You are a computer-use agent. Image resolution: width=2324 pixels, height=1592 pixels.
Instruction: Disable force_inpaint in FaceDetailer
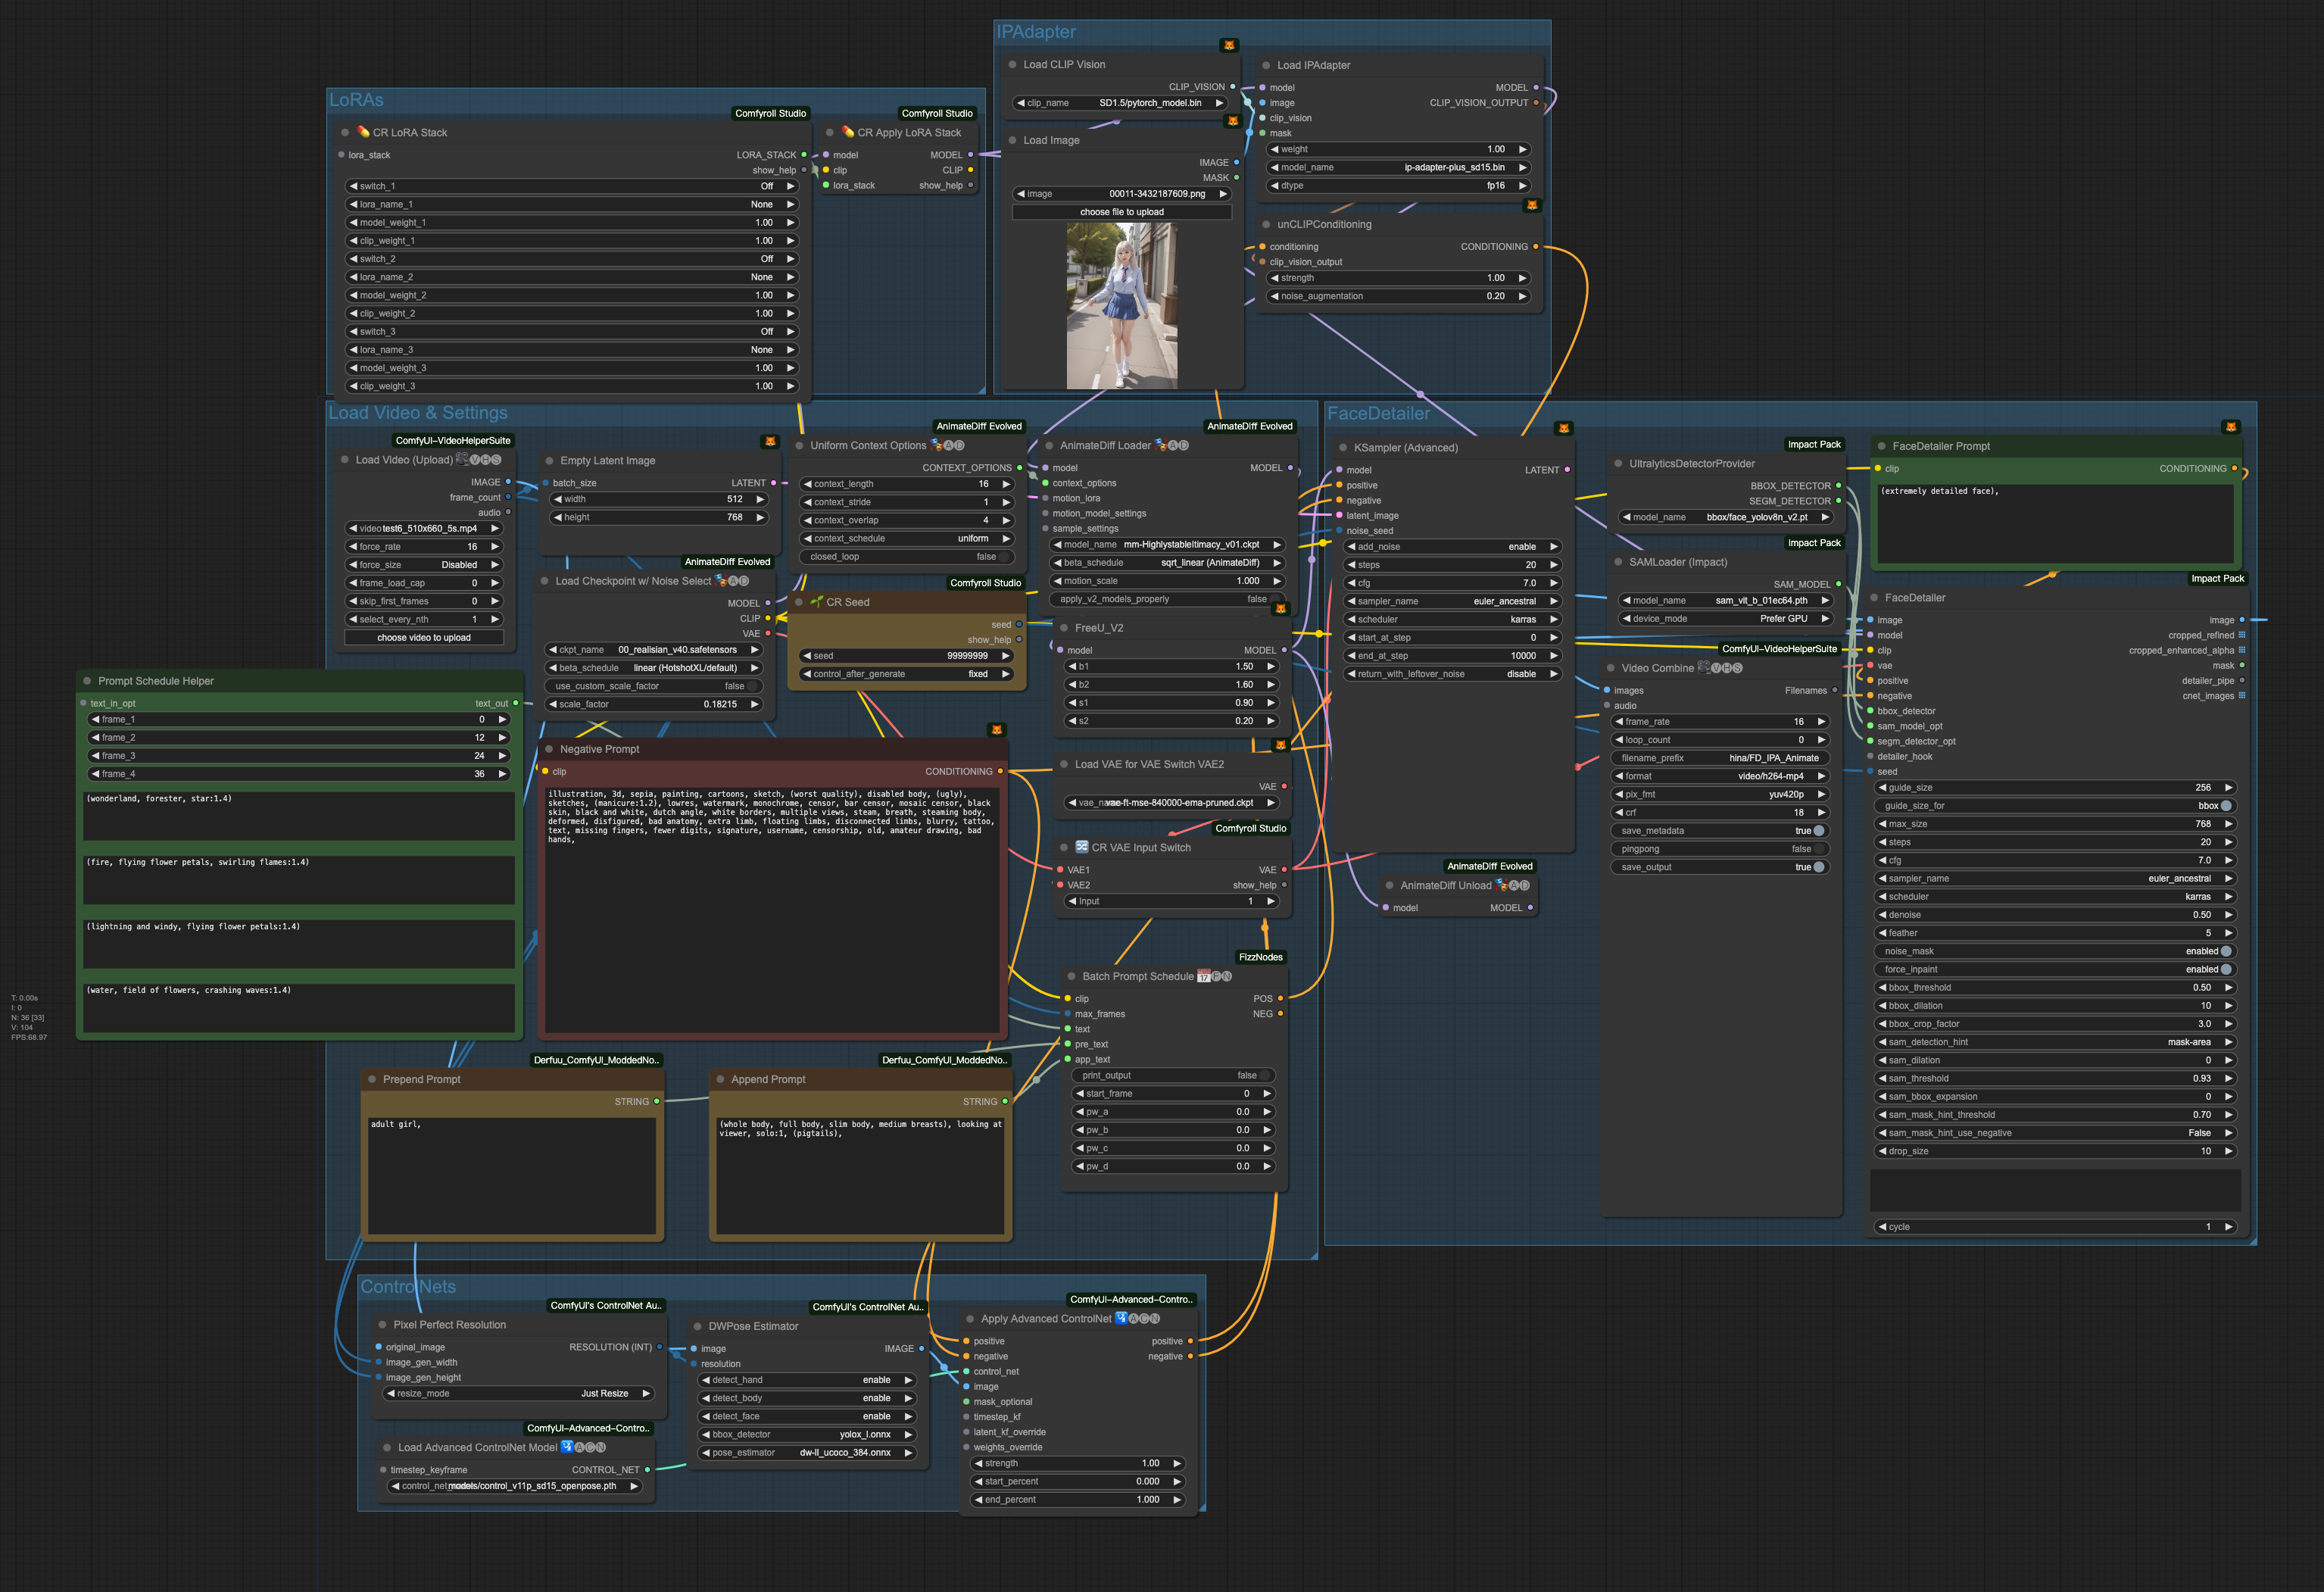click(x=2225, y=969)
